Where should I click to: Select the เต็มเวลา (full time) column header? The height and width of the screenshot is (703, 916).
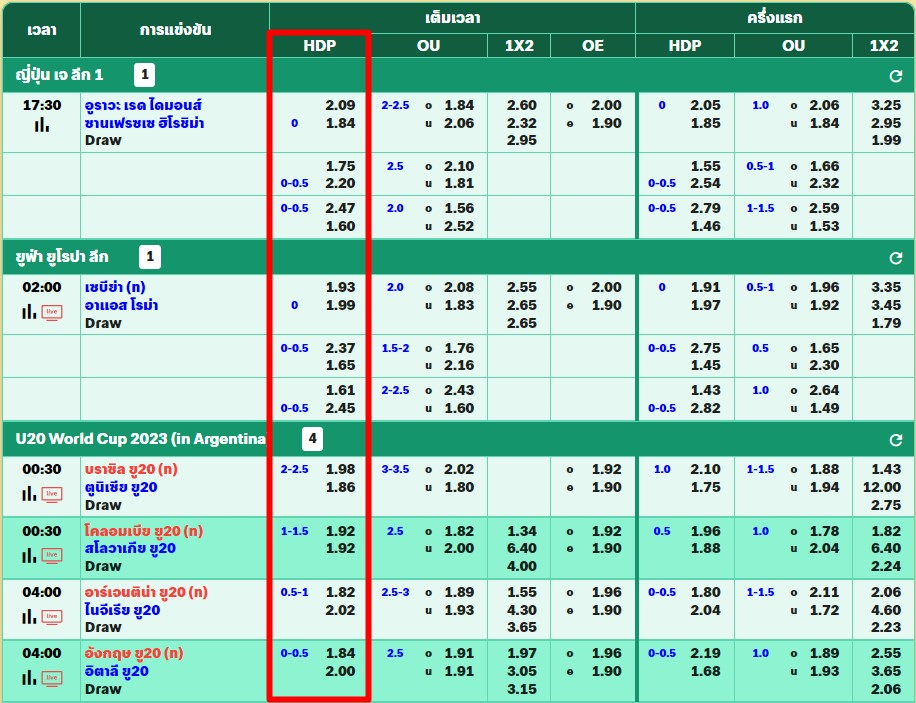coord(451,18)
